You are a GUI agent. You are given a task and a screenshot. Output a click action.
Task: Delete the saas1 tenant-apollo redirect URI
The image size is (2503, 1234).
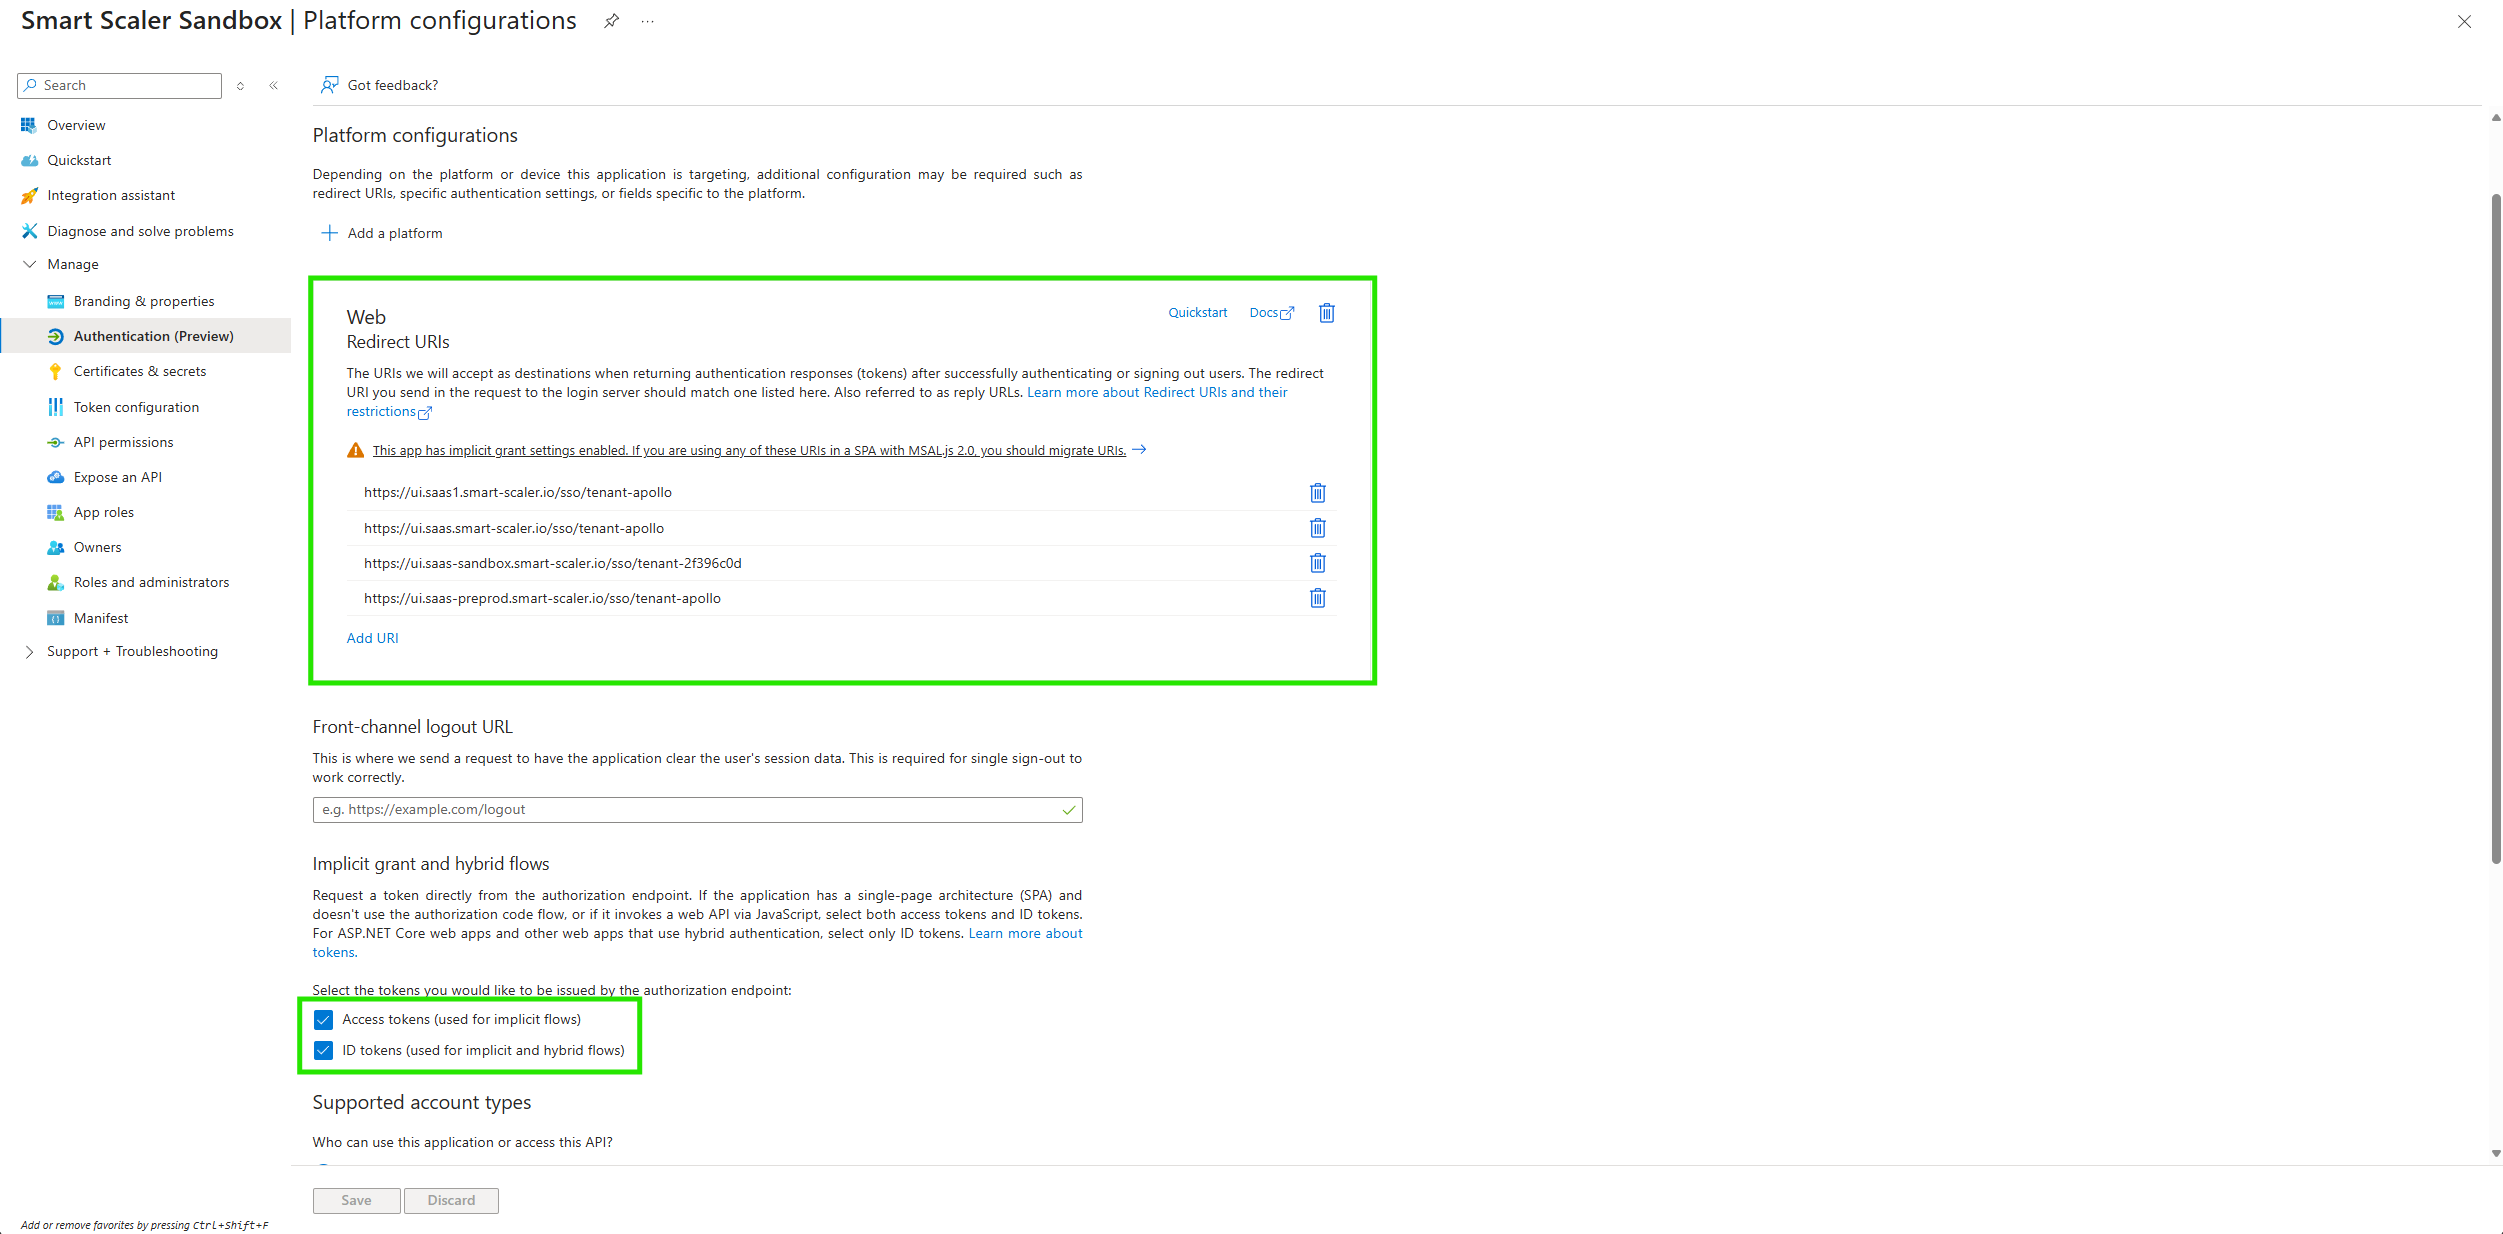click(x=1317, y=493)
